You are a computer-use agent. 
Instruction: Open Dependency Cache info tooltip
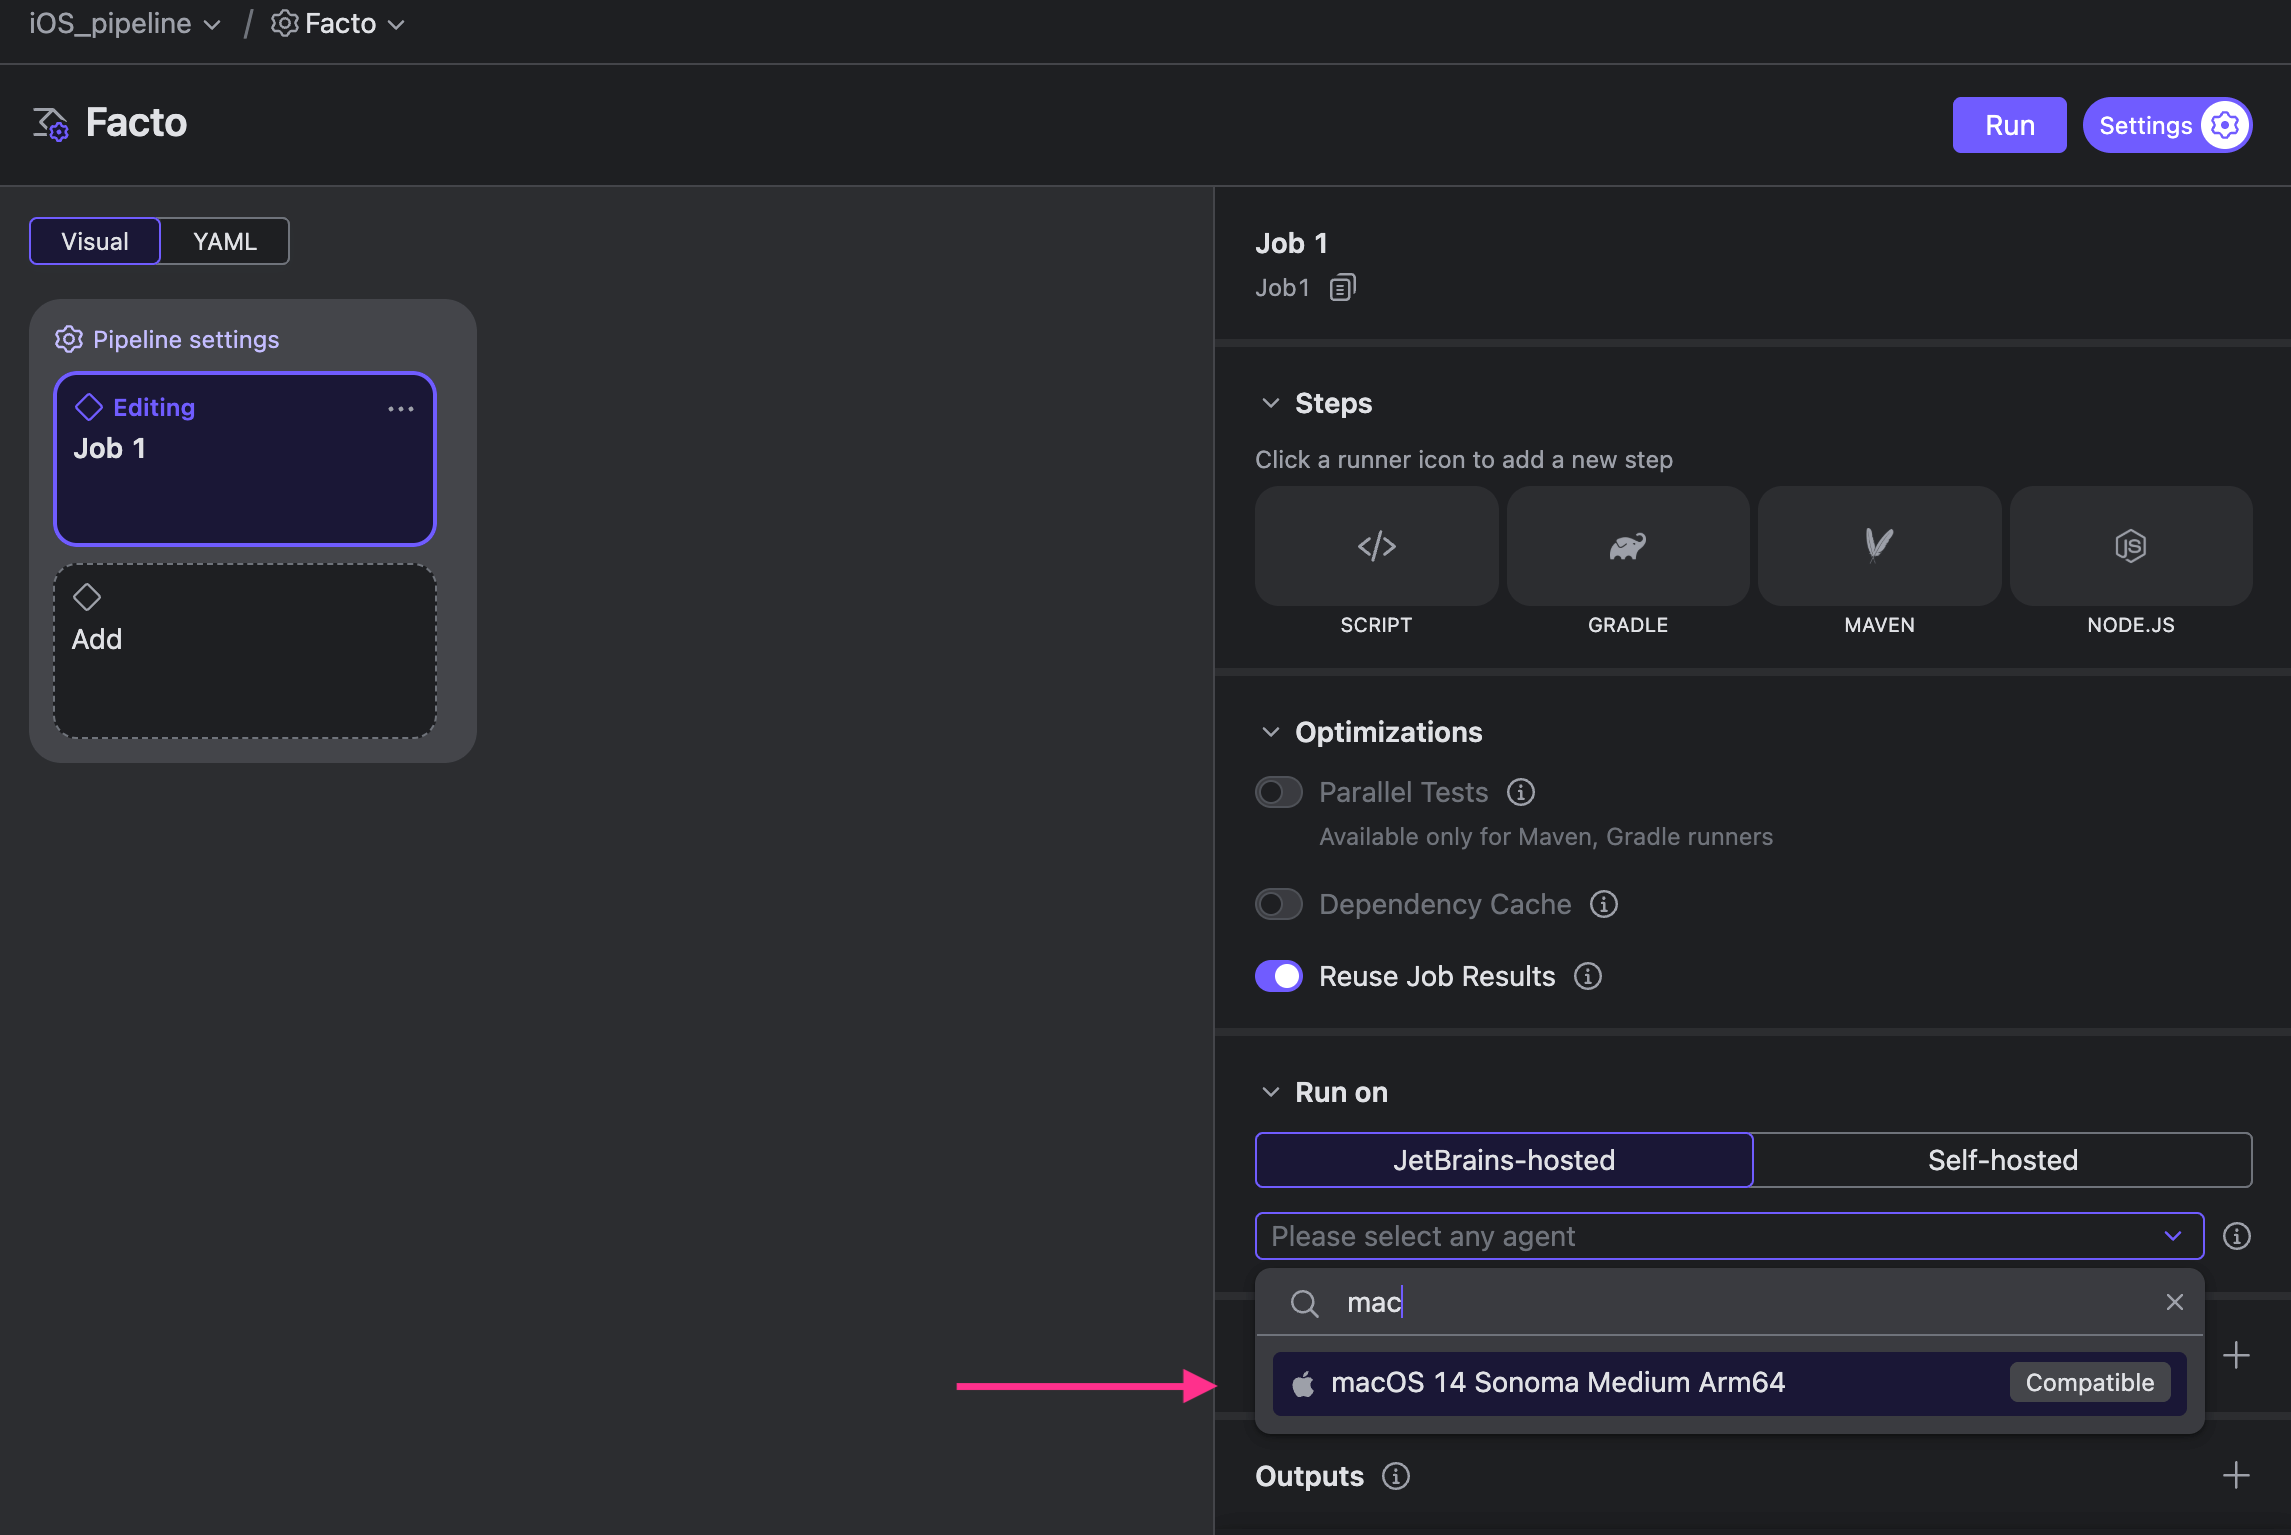click(x=1604, y=904)
